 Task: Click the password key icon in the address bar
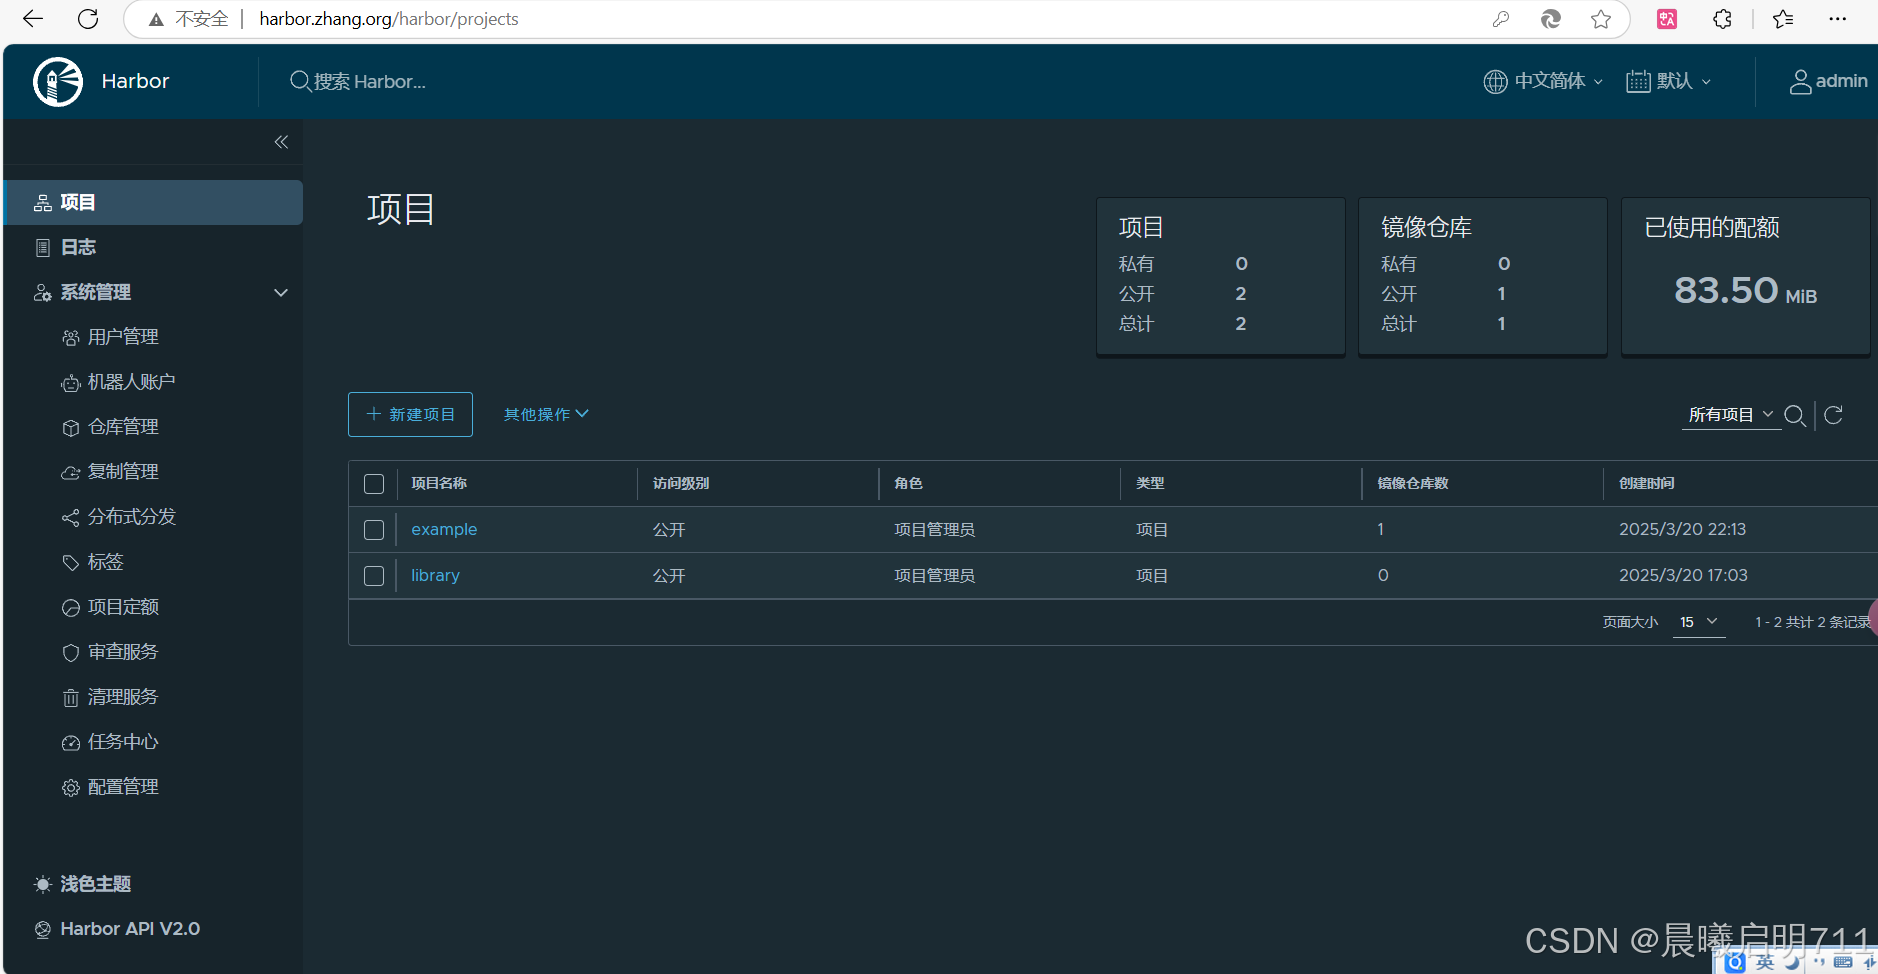coord(1501,19)
